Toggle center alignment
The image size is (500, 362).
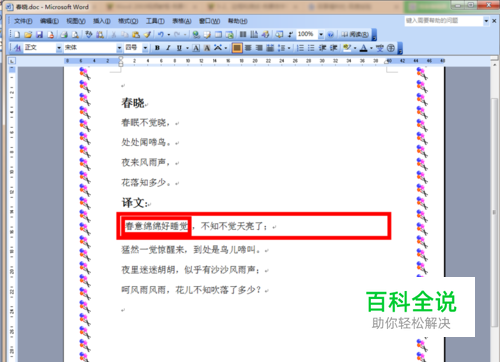248,48
